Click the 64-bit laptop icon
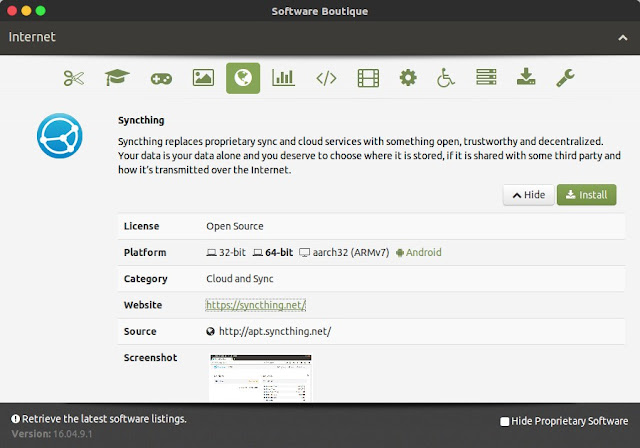640x448 pixels. coord(258,253)
